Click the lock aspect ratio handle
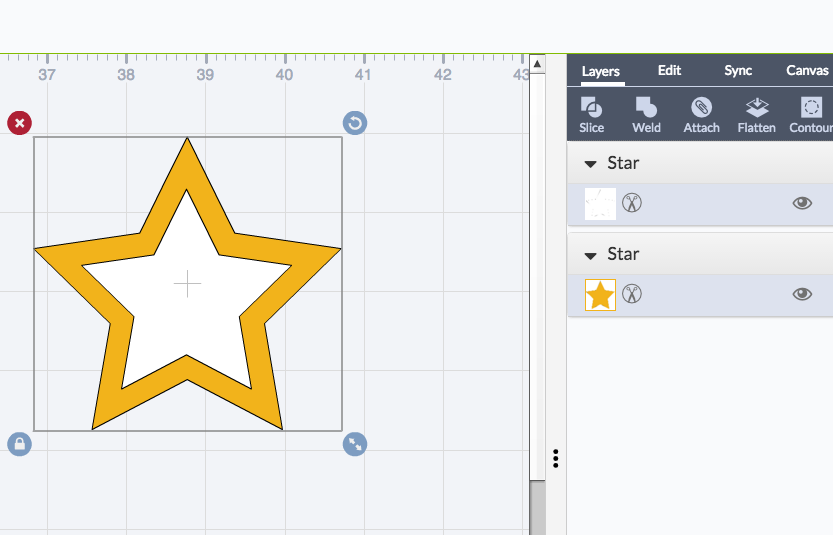The image size is (833, 535). tap(19, 444)
